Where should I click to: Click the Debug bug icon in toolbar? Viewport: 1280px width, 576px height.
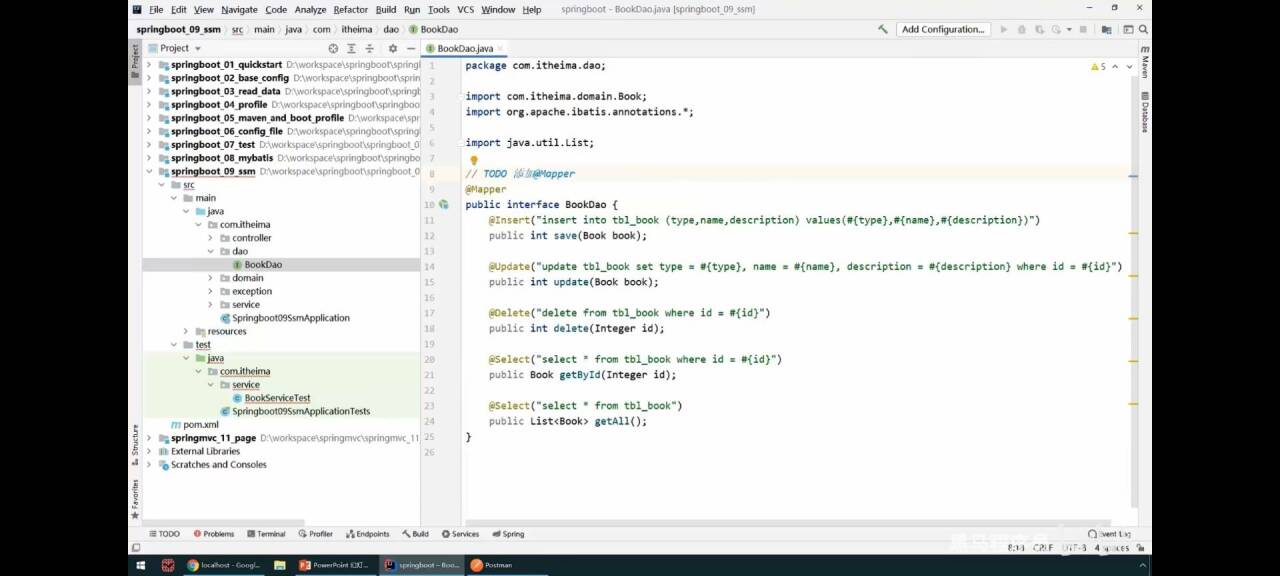[x=1021, y=30]
